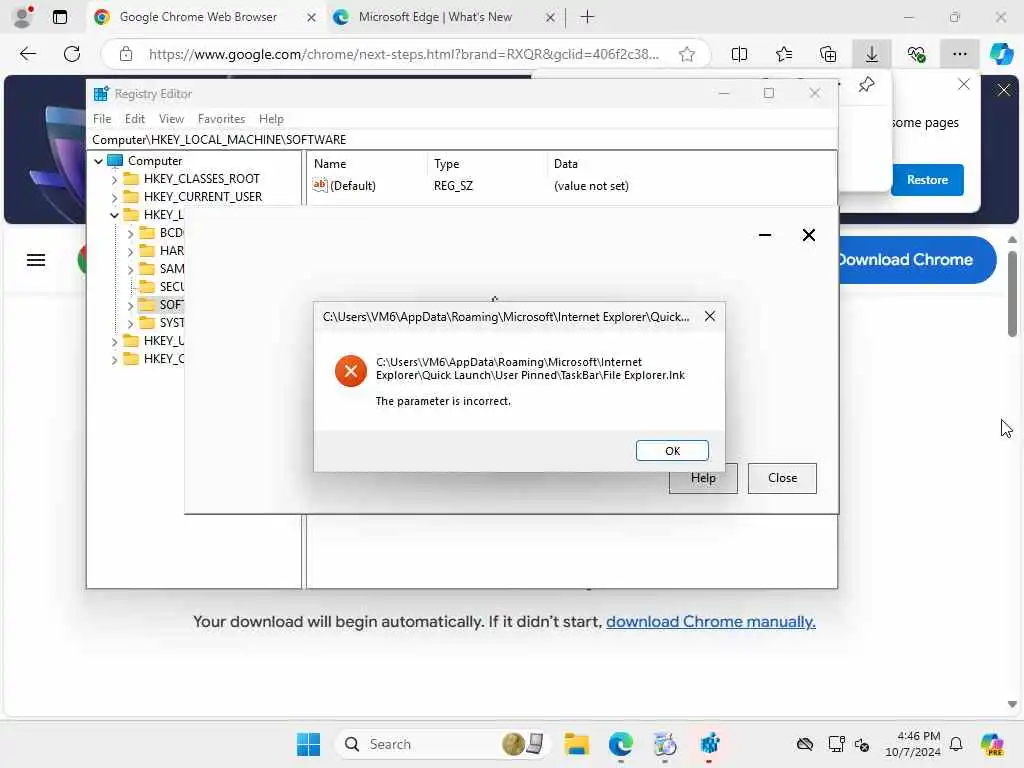Viewport: 1024px width, 768px height.
Task: Expand the SYSTEM key node
Action: pos(130,323)
